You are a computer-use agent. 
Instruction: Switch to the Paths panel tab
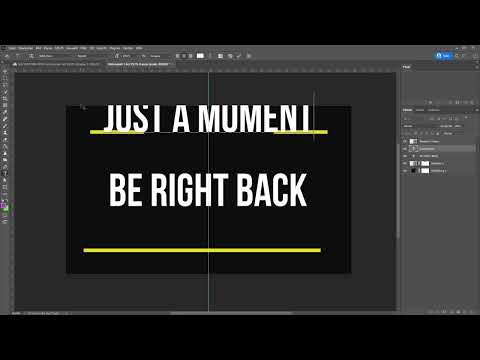coord(434,110)
